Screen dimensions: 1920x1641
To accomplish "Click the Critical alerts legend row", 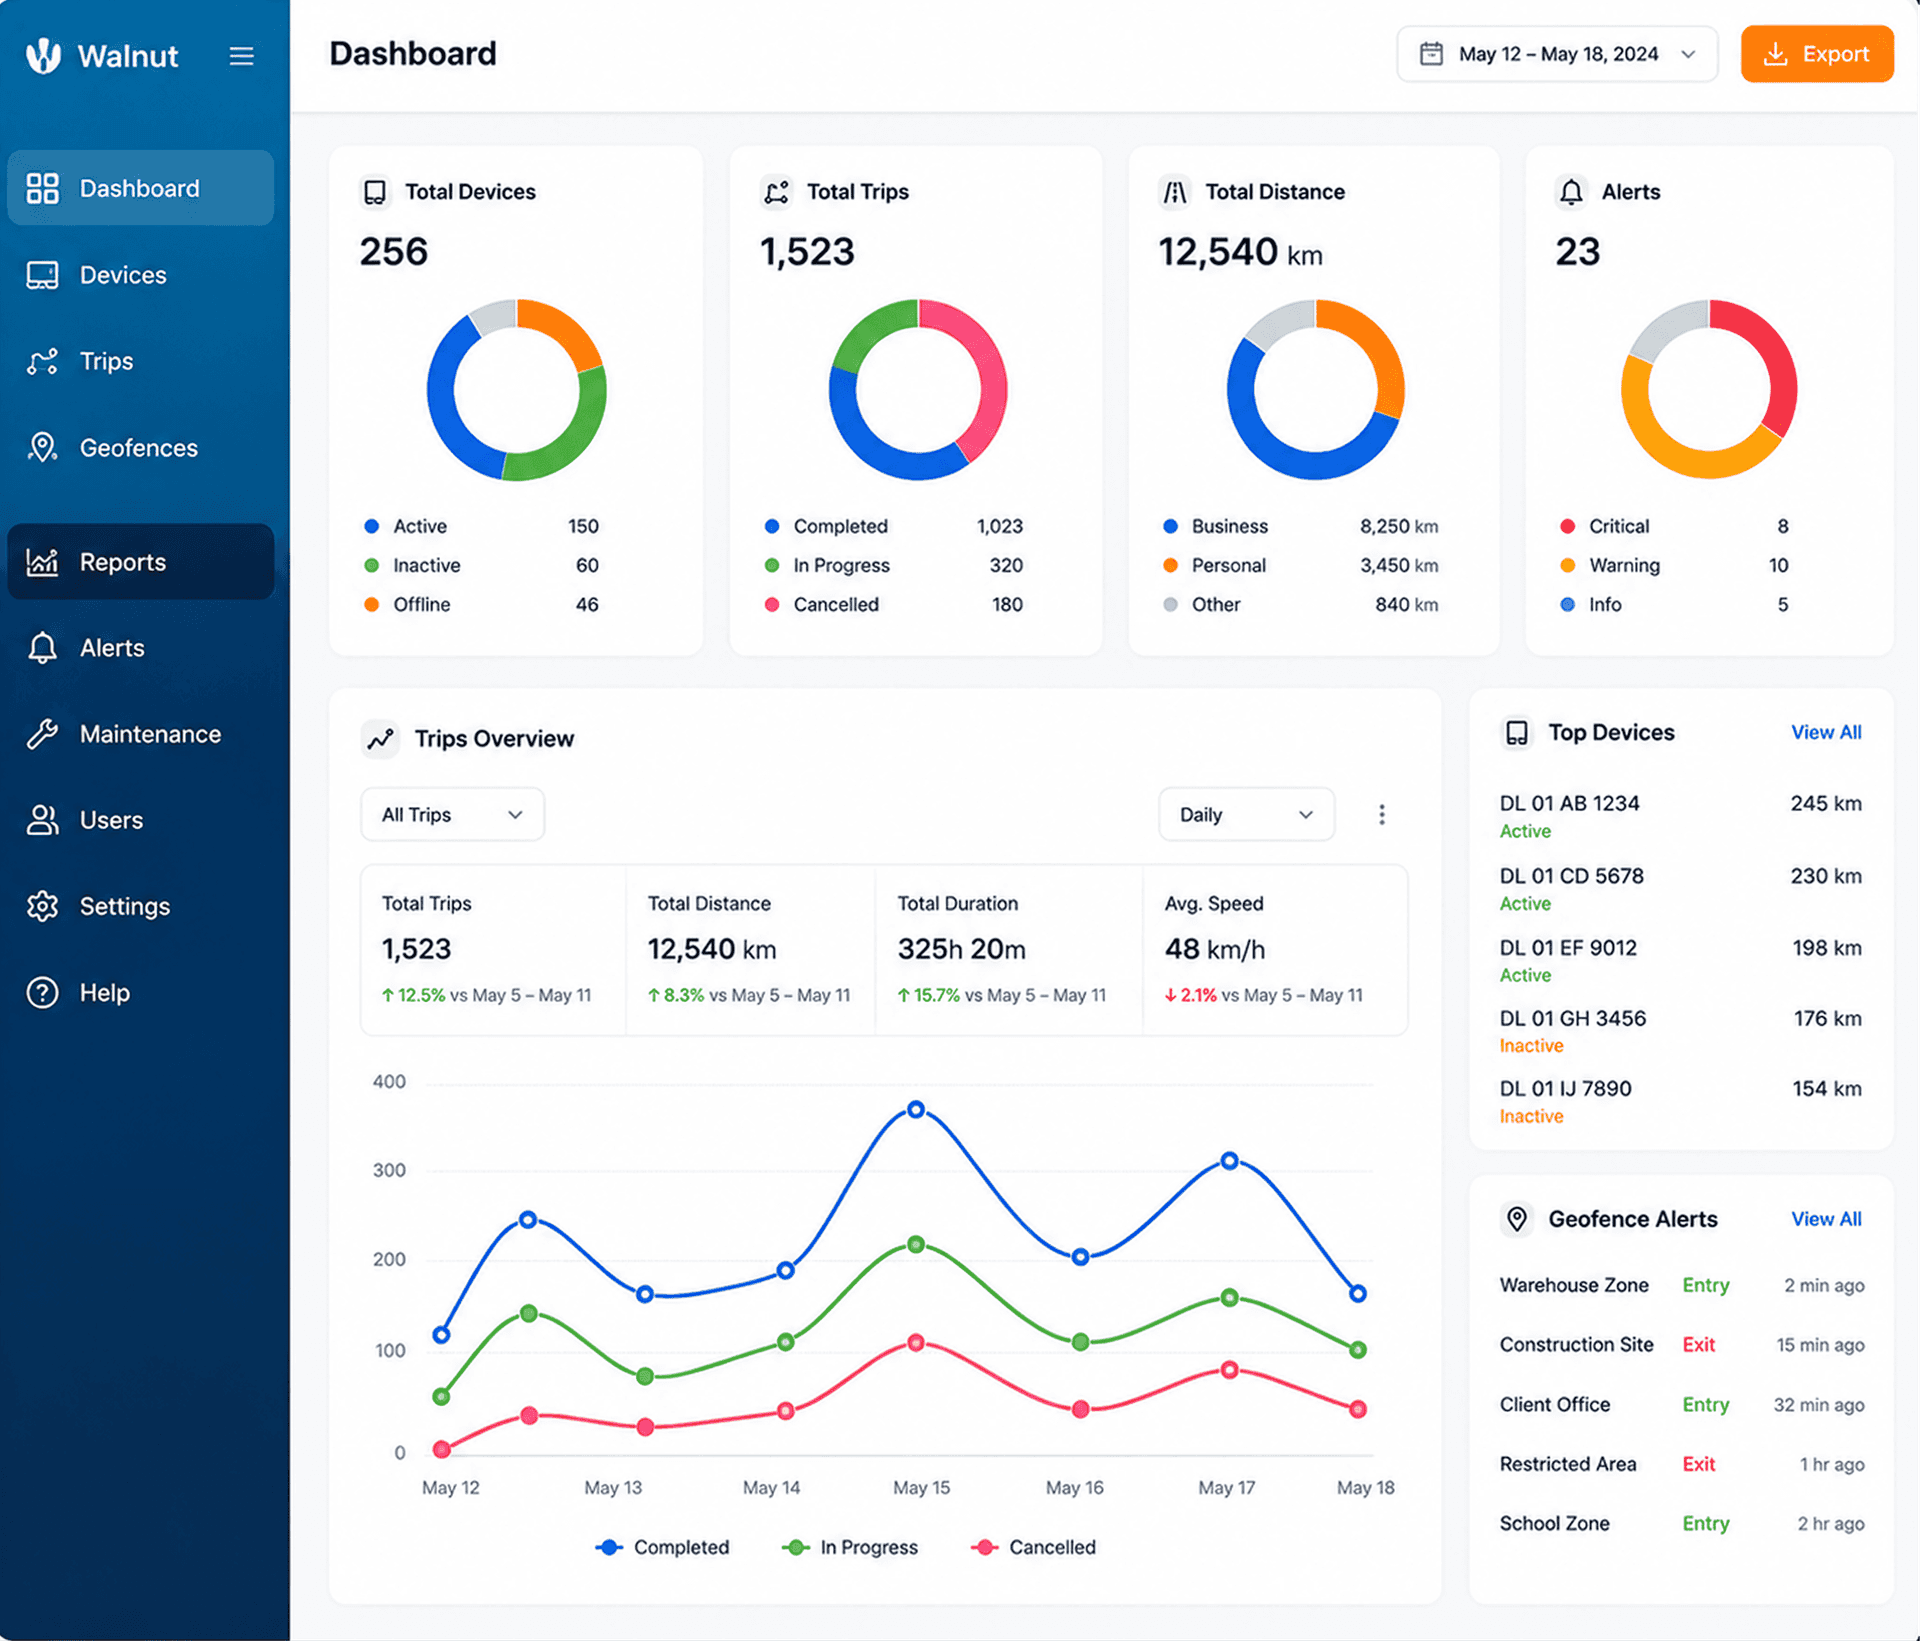I will coord(1674,526).
